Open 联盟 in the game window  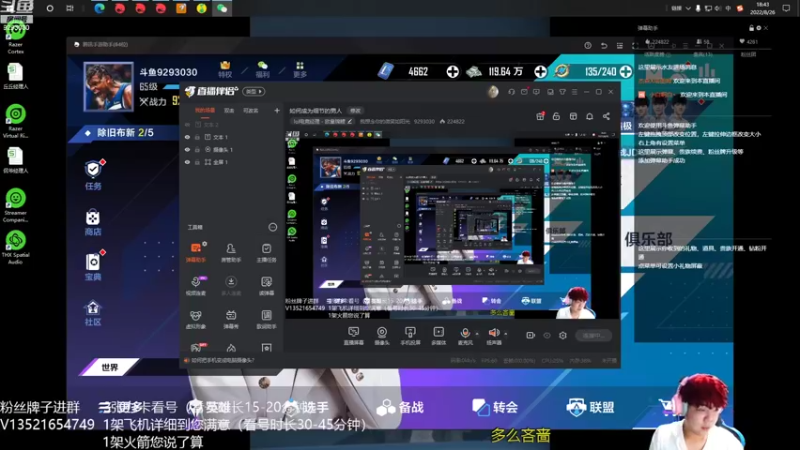click(x=590, y=407)
